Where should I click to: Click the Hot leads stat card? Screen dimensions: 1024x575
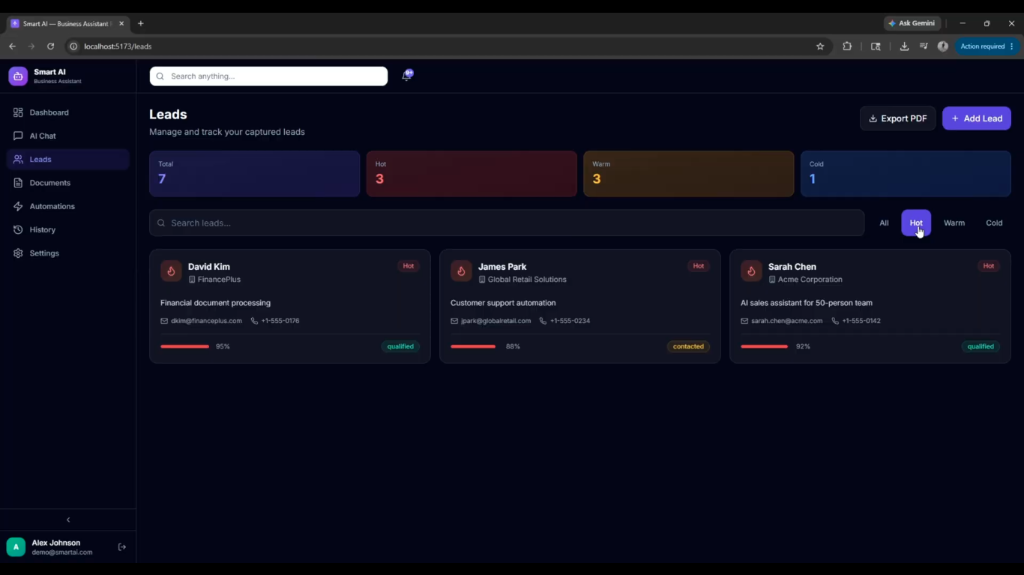click(x=472, y=174)
